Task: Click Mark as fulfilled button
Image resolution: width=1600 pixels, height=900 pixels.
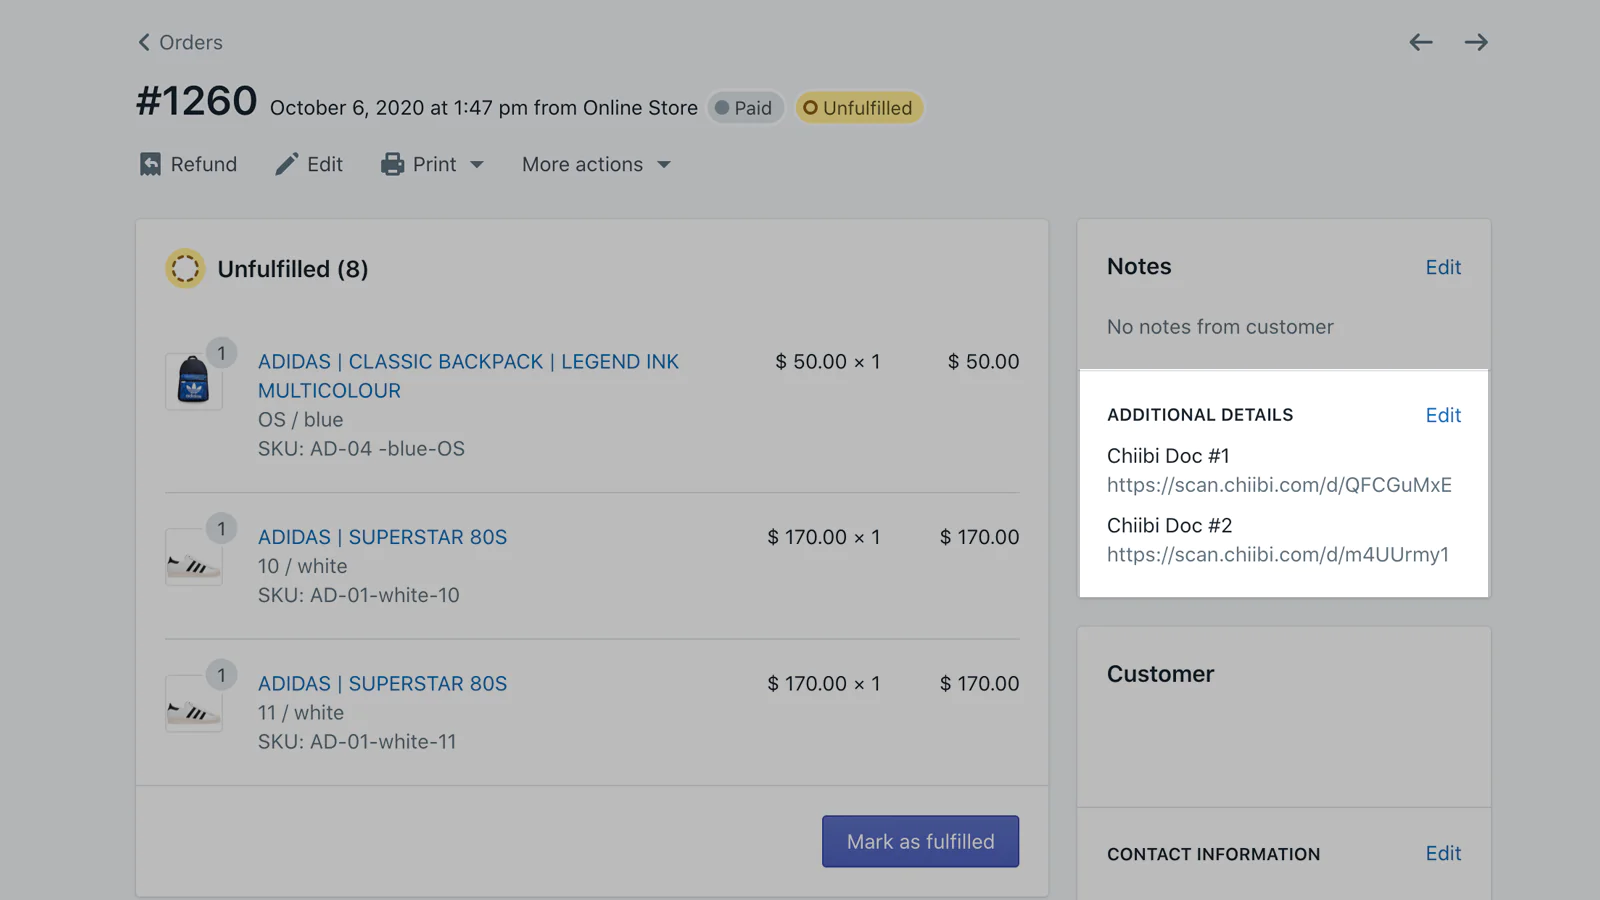Action: point(920,841)
